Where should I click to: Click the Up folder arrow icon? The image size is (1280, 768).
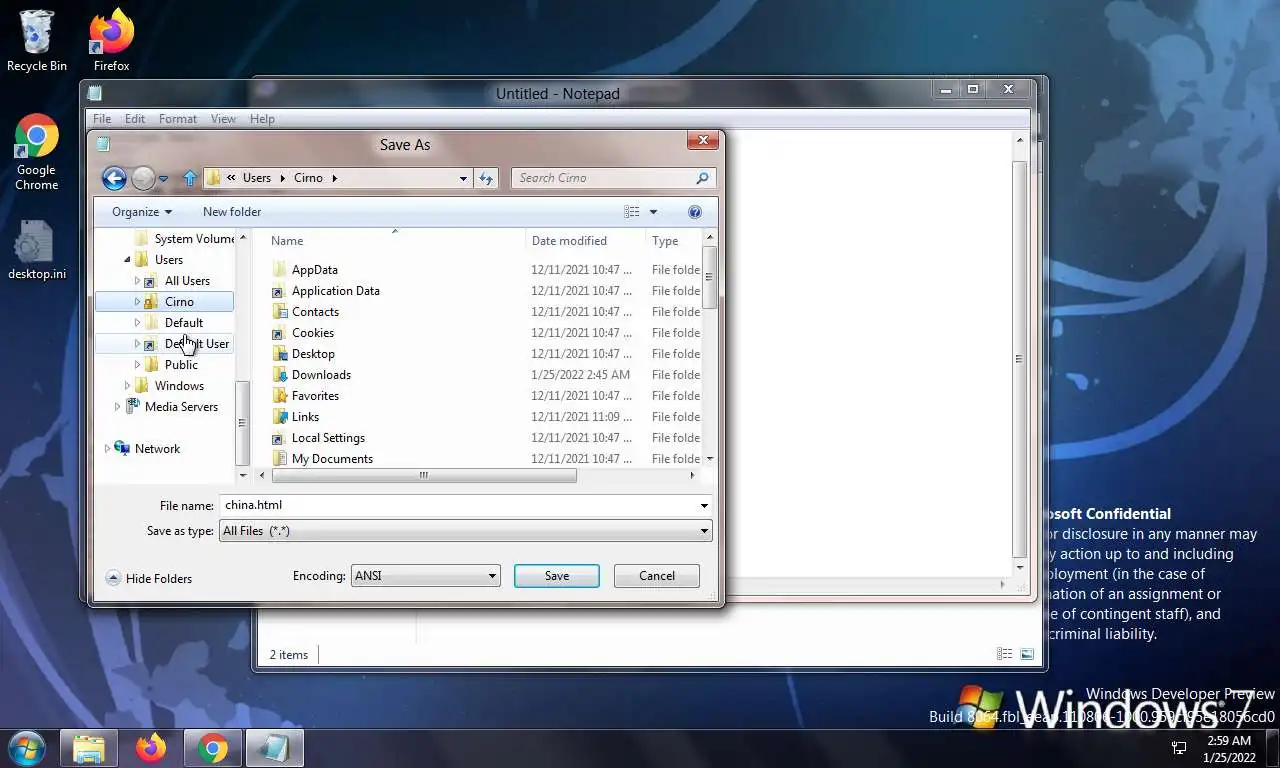point(190,178)
